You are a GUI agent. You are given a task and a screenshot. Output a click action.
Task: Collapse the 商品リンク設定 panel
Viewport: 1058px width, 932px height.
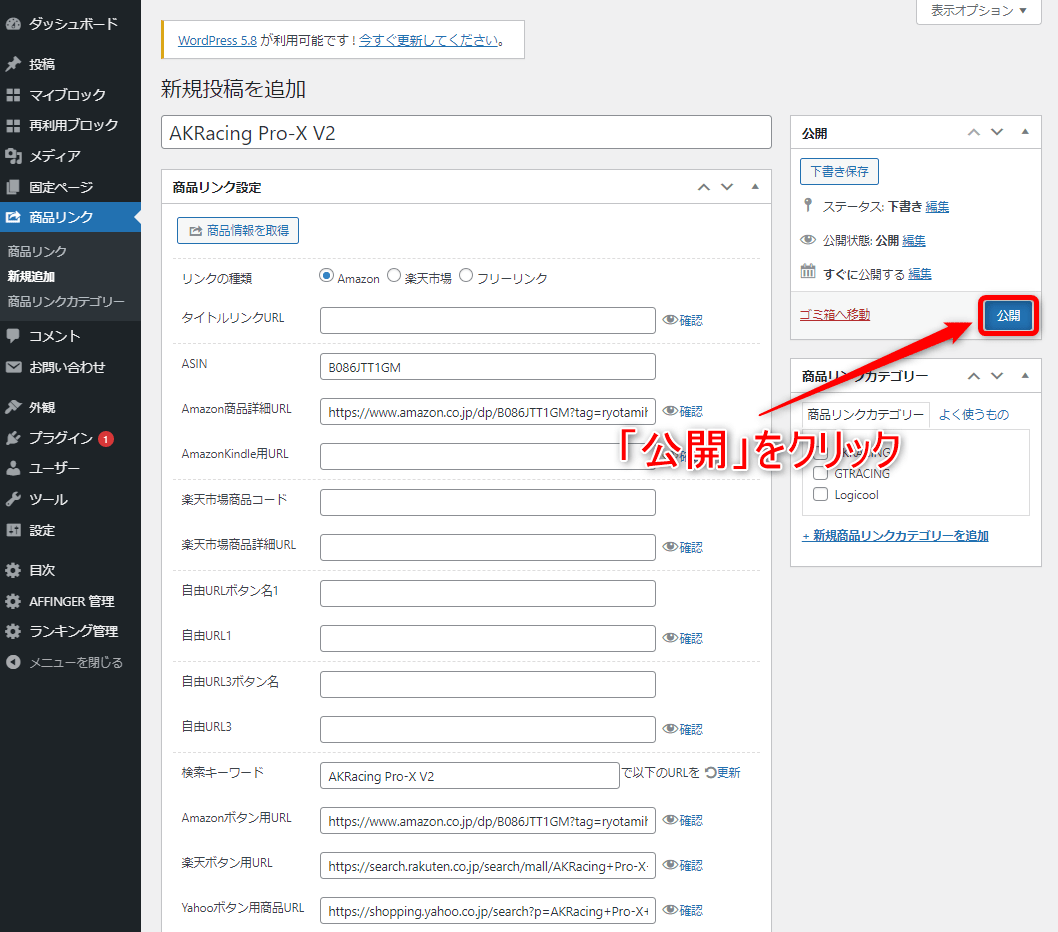click(755, 187)
